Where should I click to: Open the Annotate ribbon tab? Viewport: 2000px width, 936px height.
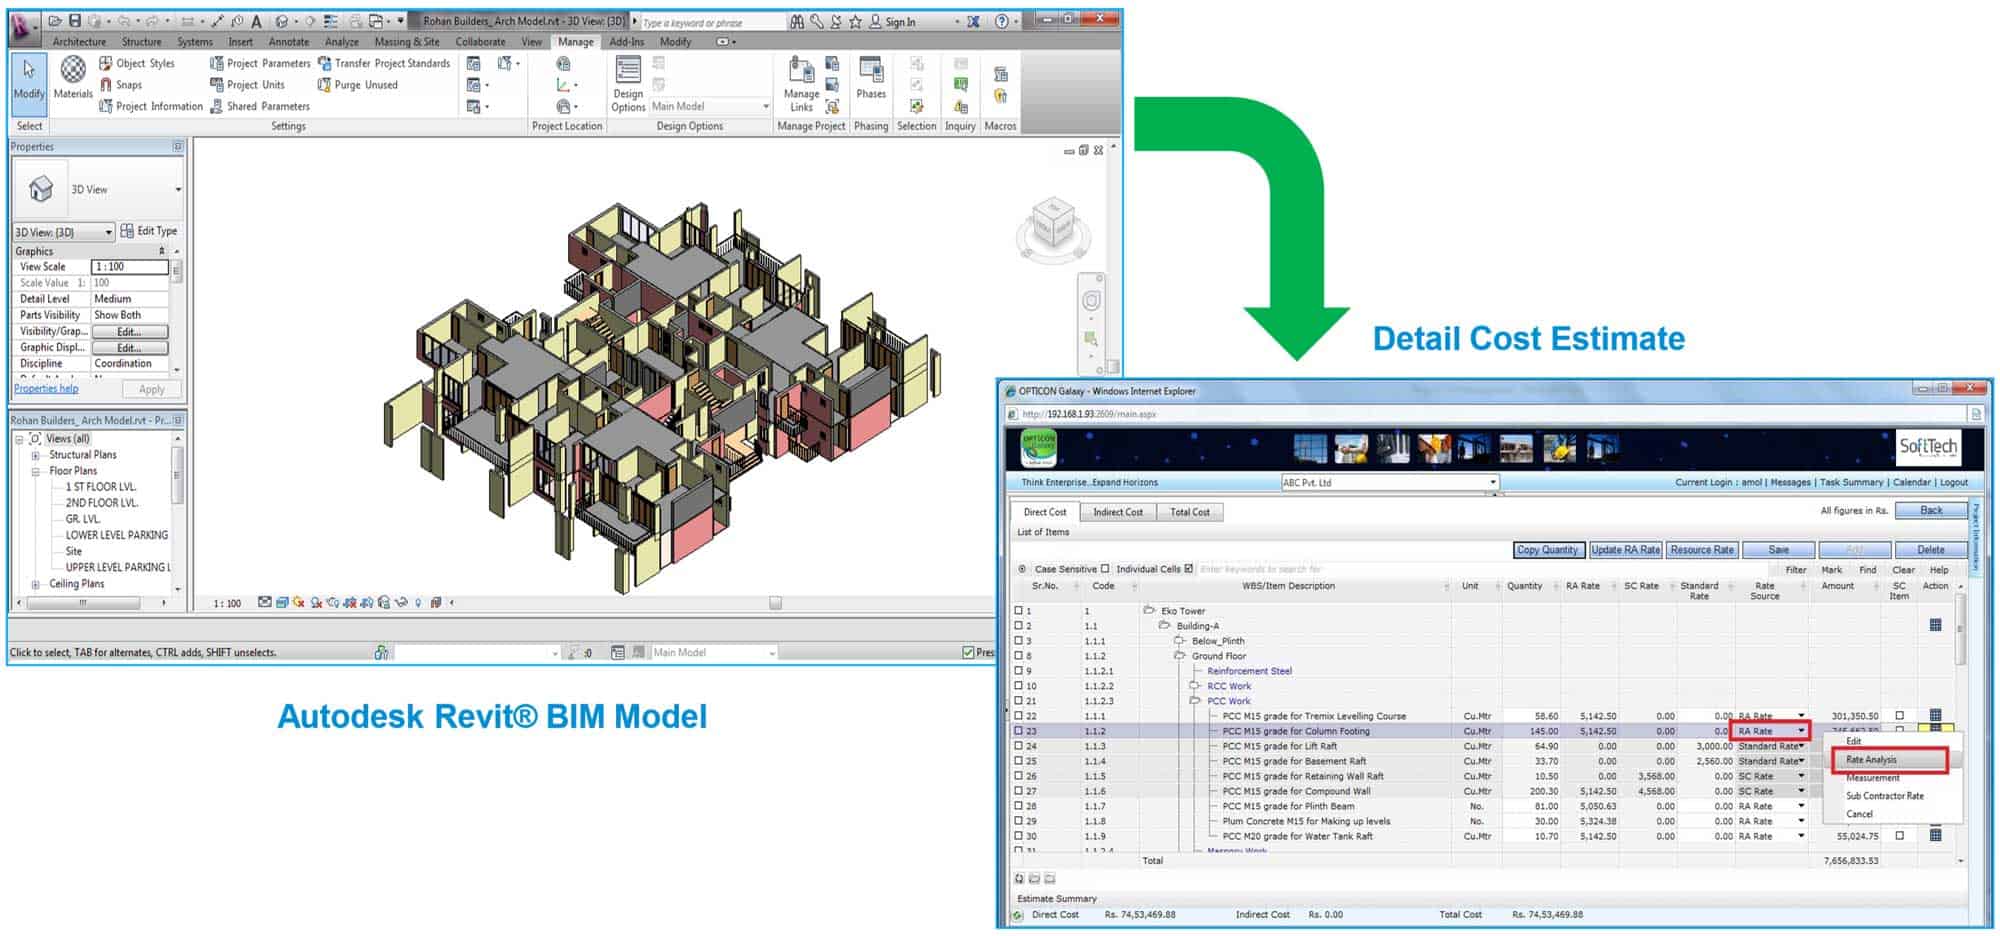coord(289,42)
